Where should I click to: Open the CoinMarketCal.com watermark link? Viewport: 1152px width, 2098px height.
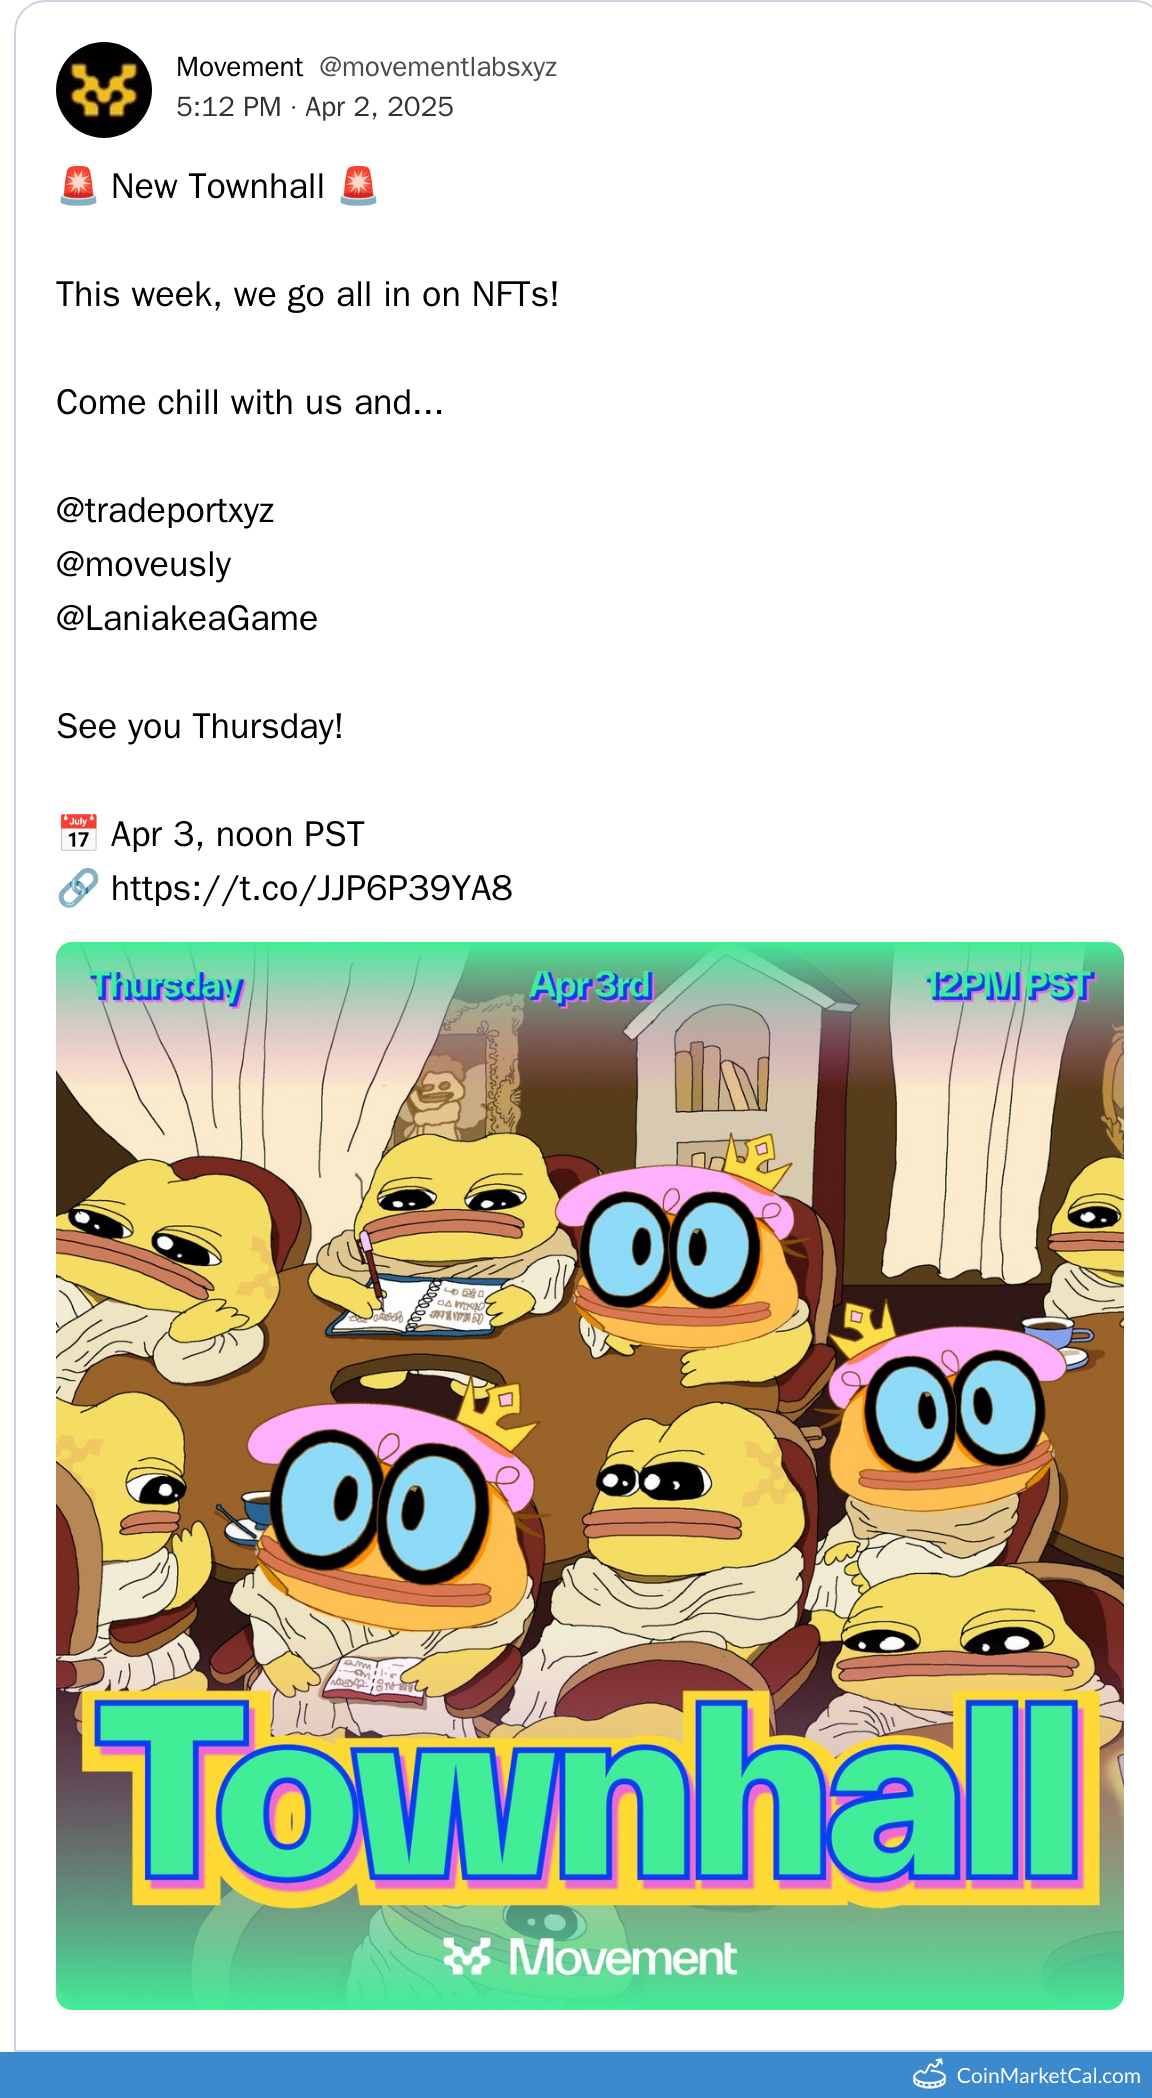click(x=1048, y=2076)
